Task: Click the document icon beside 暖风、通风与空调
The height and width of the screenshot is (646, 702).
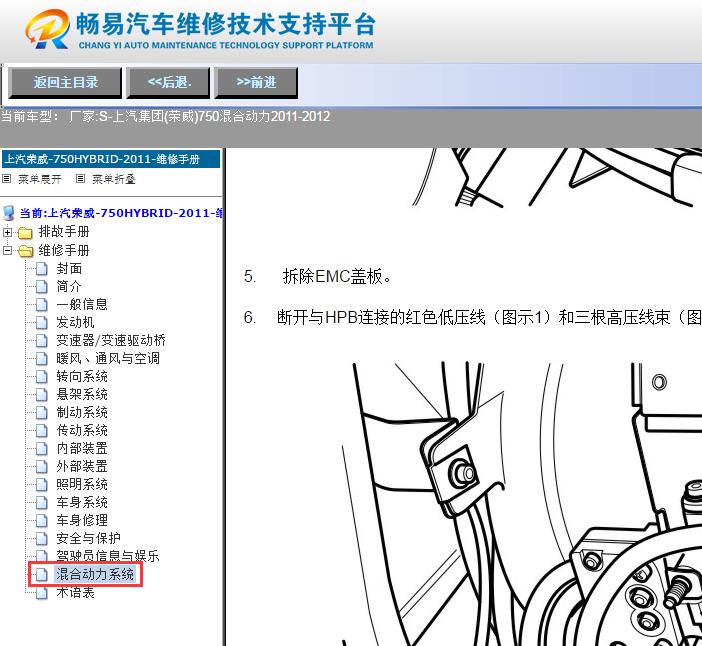Action: click(42, 359)
